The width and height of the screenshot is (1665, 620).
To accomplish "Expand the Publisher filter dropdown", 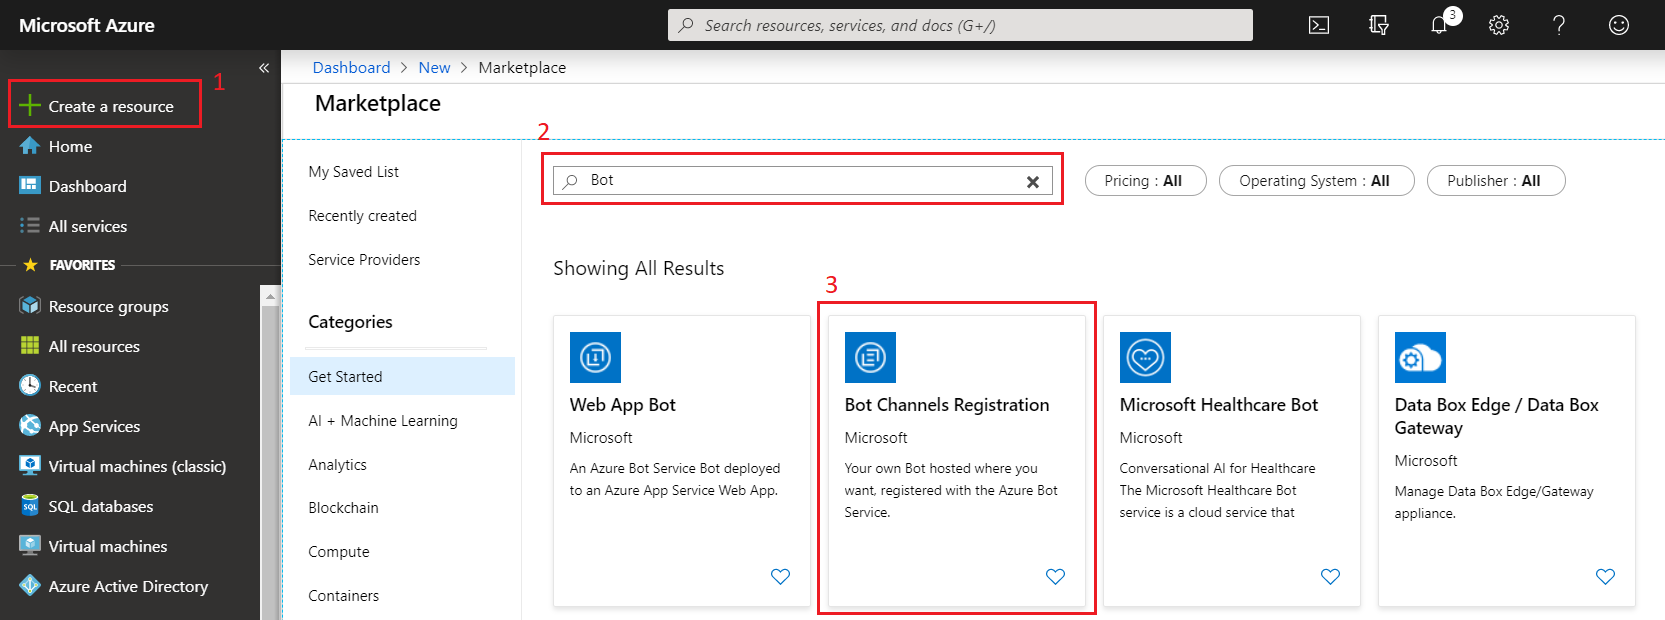I will (1495, 181).
